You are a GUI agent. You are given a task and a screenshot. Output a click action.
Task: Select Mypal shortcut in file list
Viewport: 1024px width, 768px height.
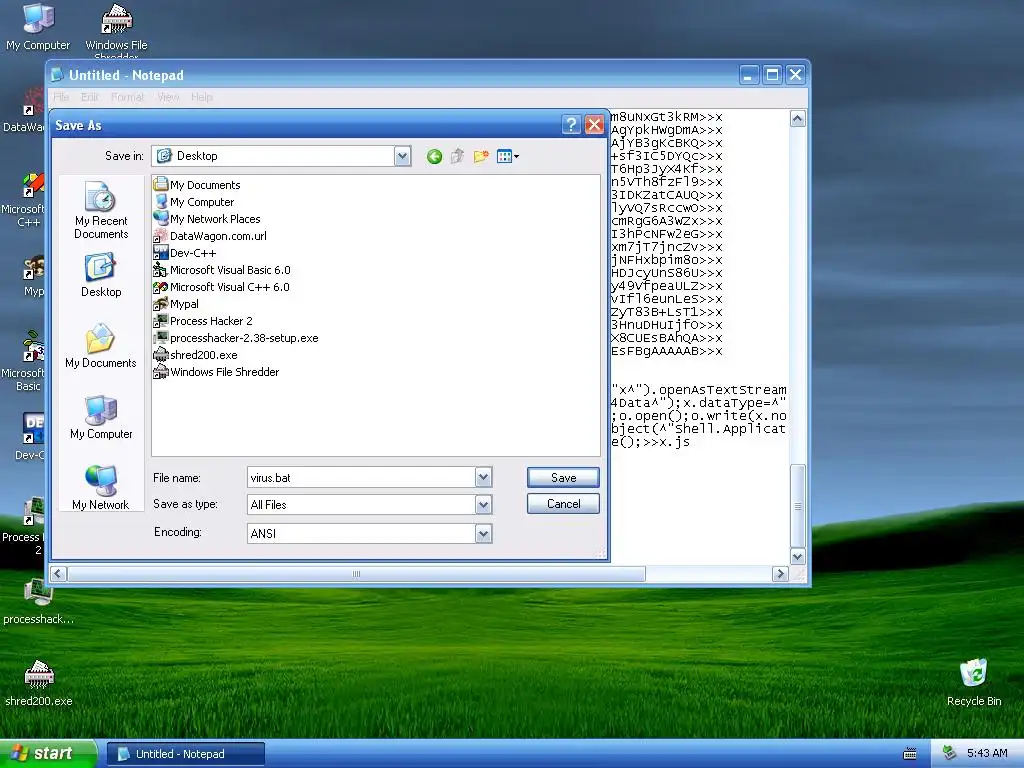176,304
